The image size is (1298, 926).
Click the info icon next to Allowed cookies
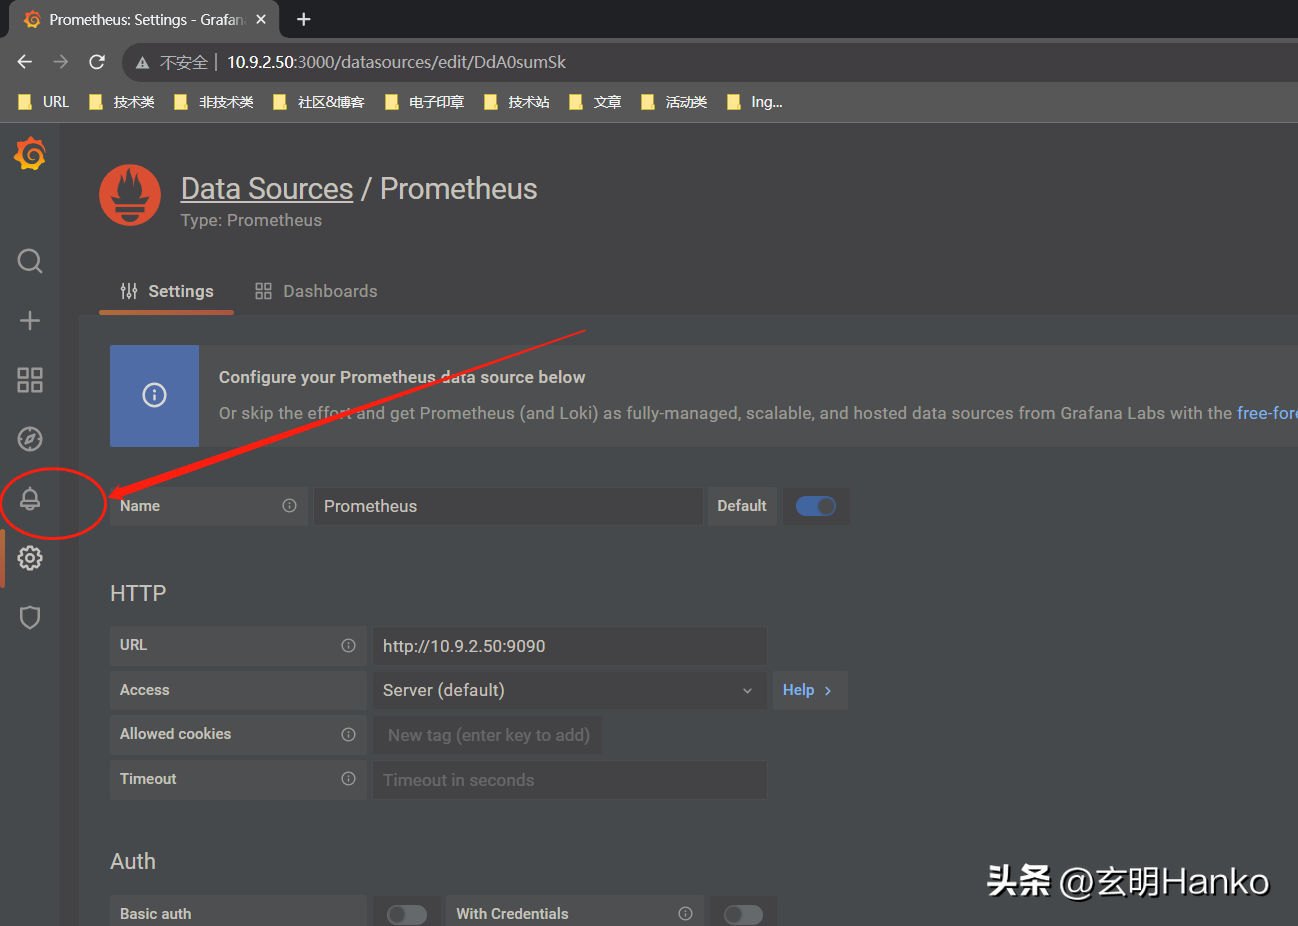(x=348, y=735)
